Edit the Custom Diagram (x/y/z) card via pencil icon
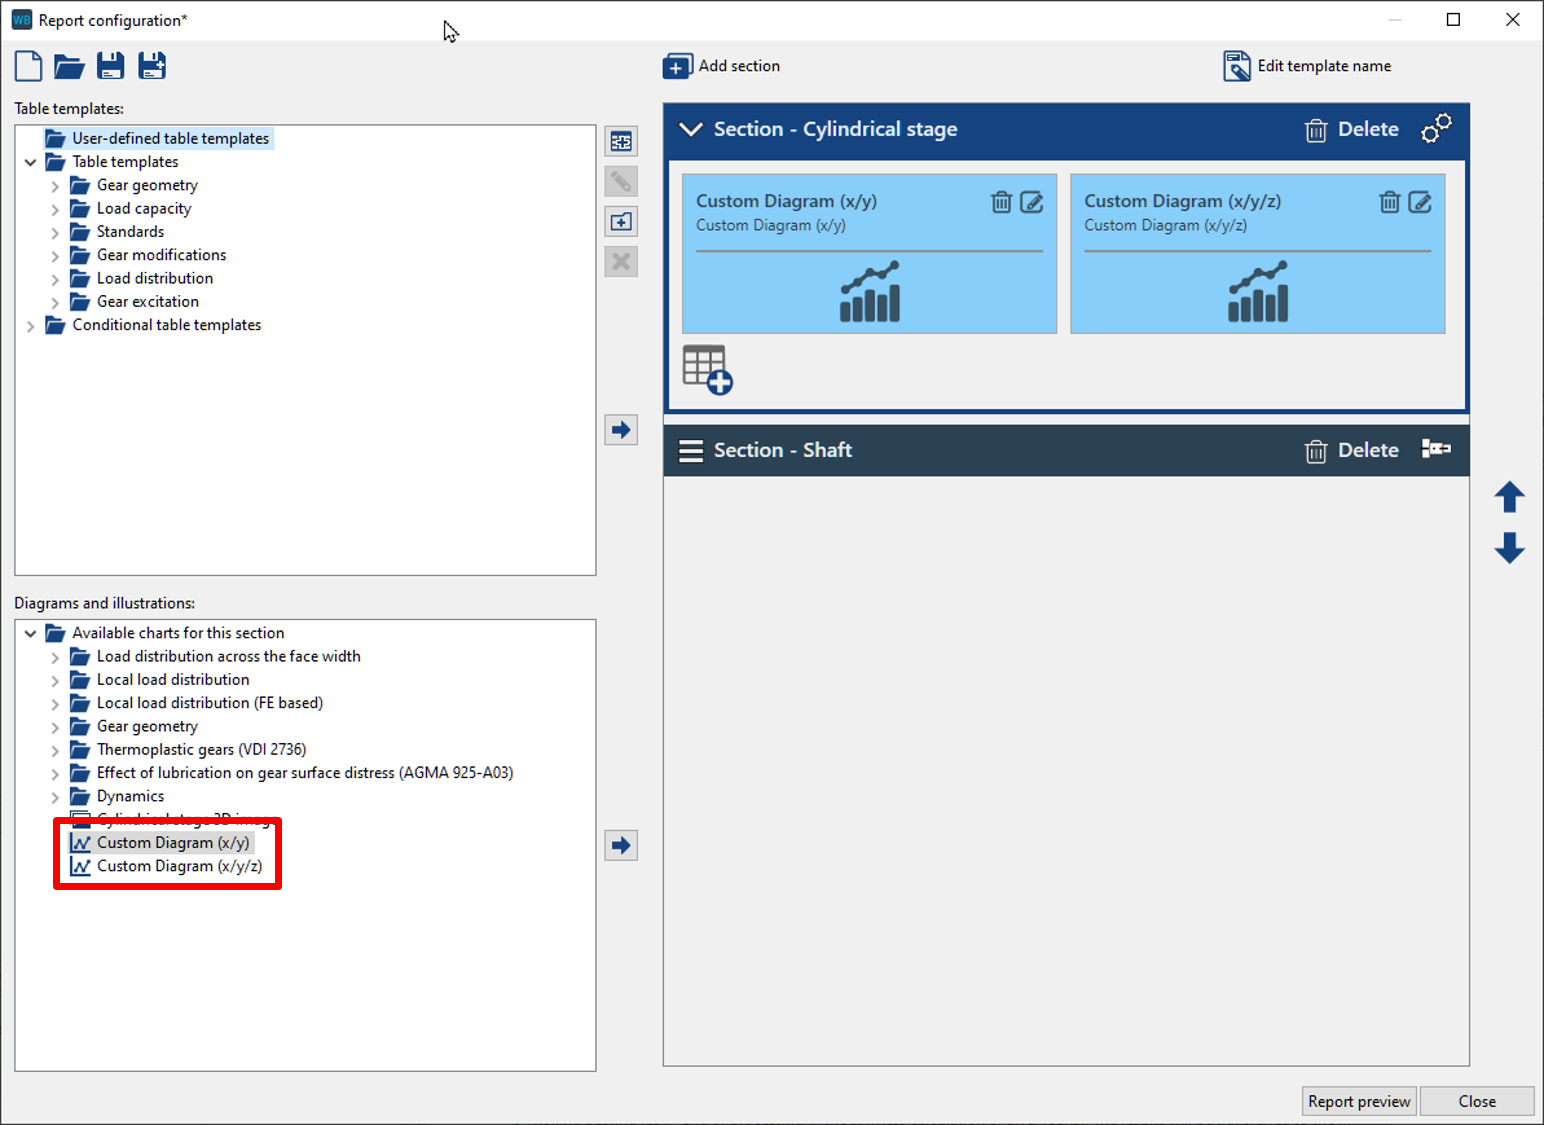 pyautogui.click(x=1420, y=202)
